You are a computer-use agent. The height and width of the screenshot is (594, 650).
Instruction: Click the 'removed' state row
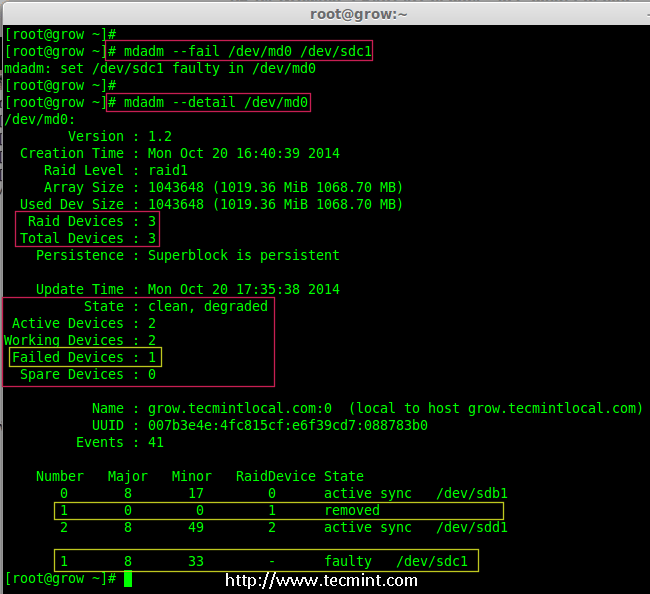click(352, 510)
